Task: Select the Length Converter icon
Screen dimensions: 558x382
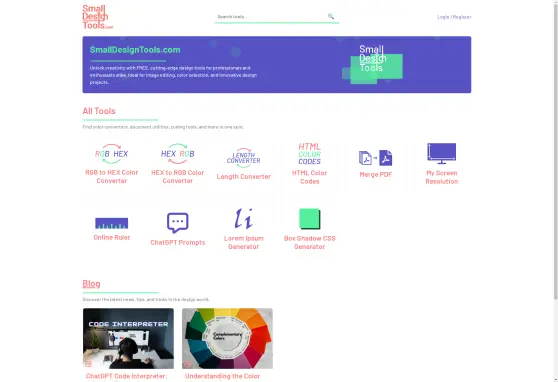Action: point(243,158)
